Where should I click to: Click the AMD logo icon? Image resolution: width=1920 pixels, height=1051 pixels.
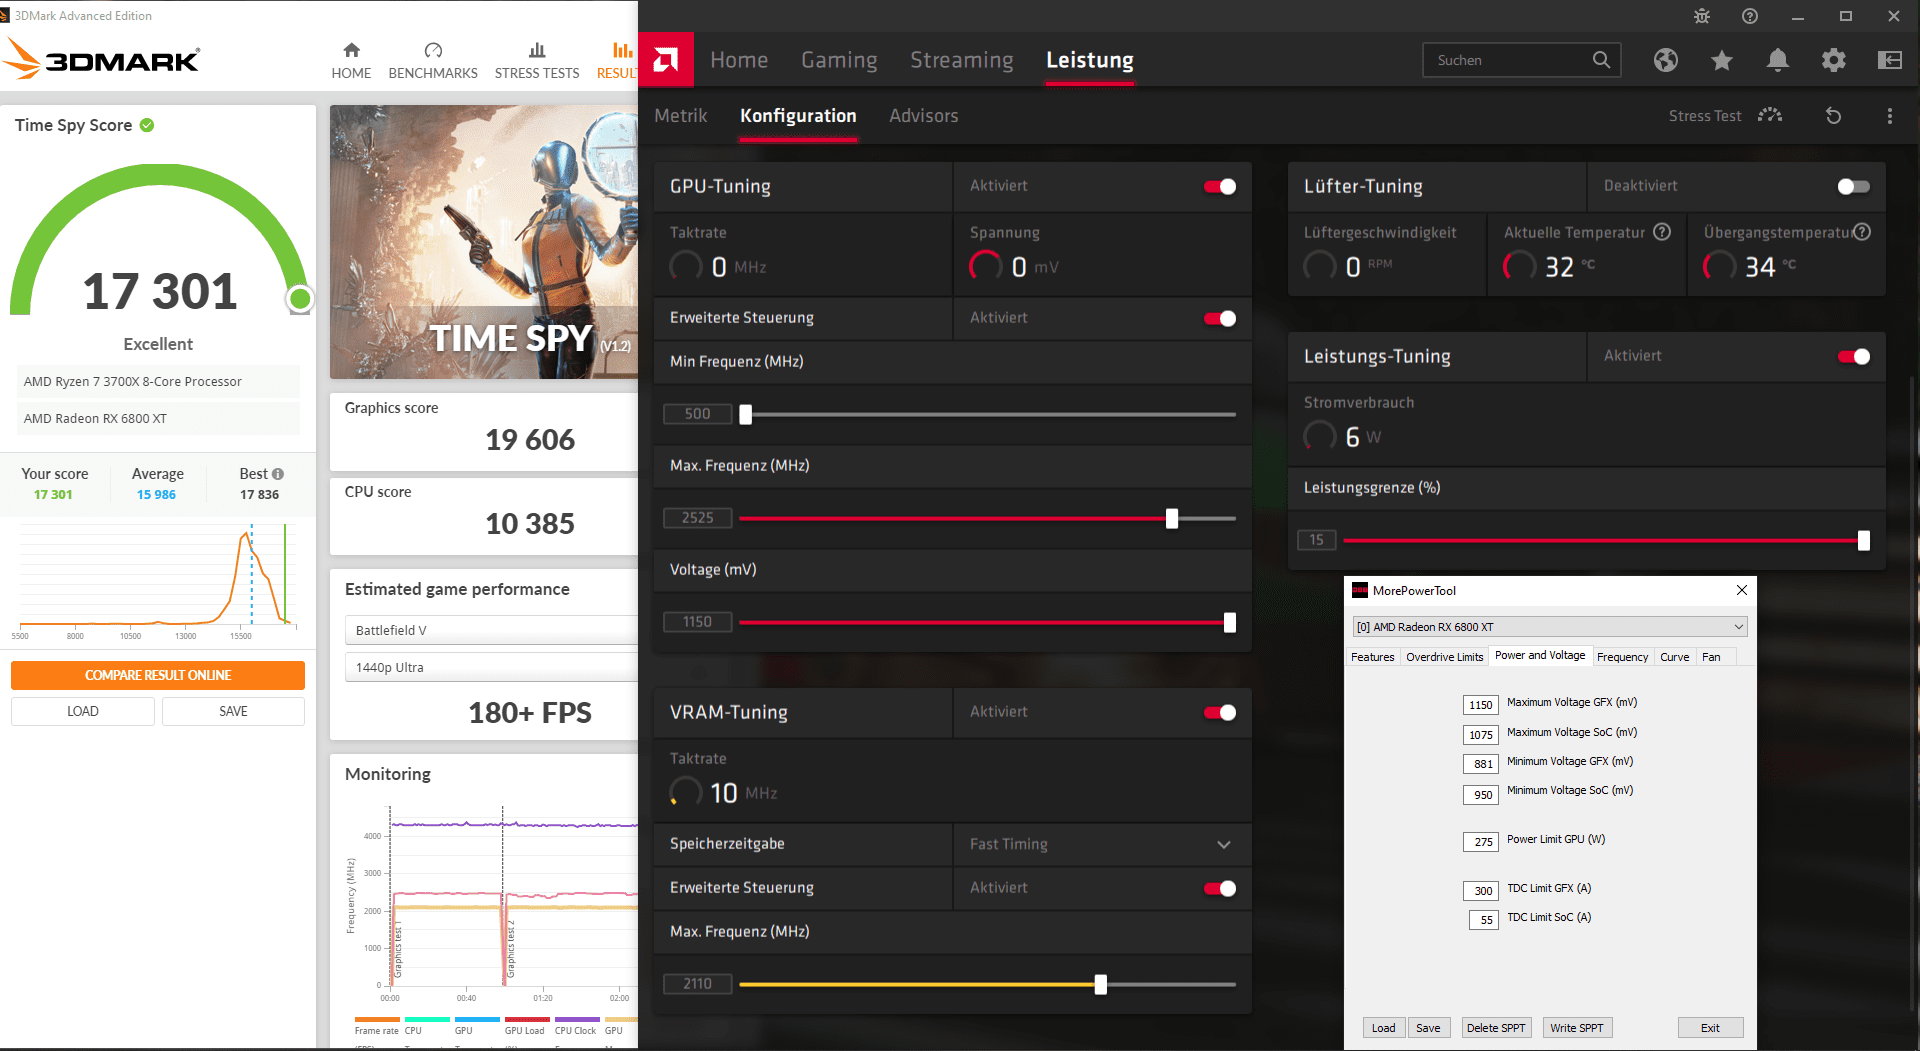tap(666, 60)
